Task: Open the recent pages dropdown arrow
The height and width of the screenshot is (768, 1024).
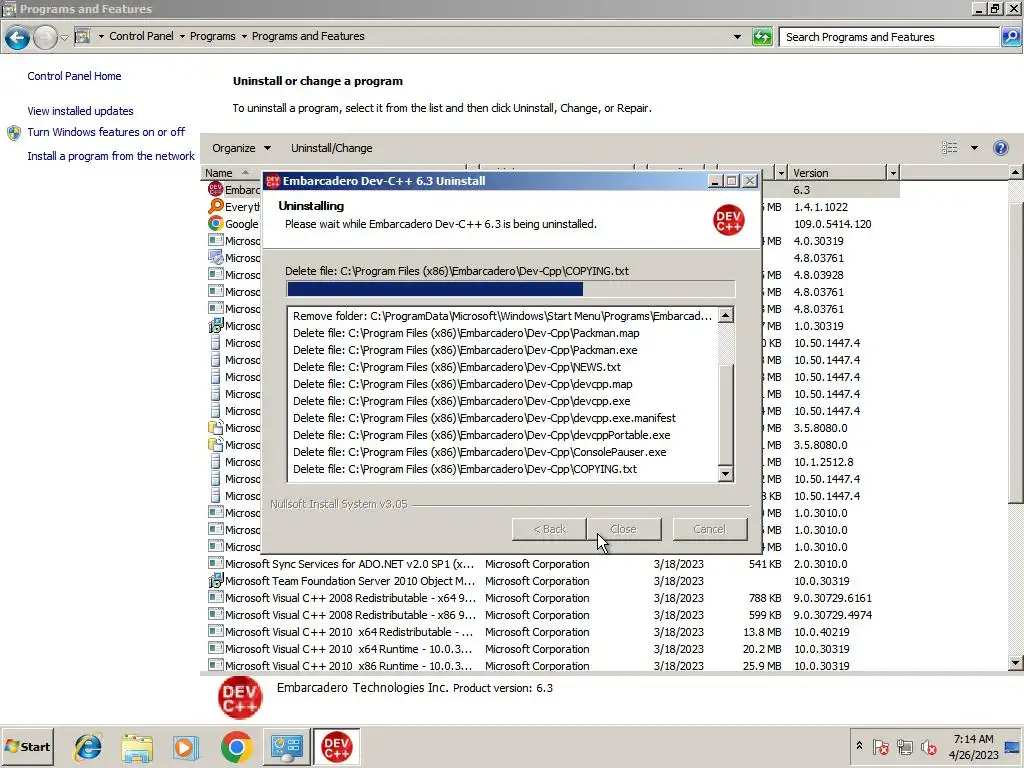Action: (64, 38)
